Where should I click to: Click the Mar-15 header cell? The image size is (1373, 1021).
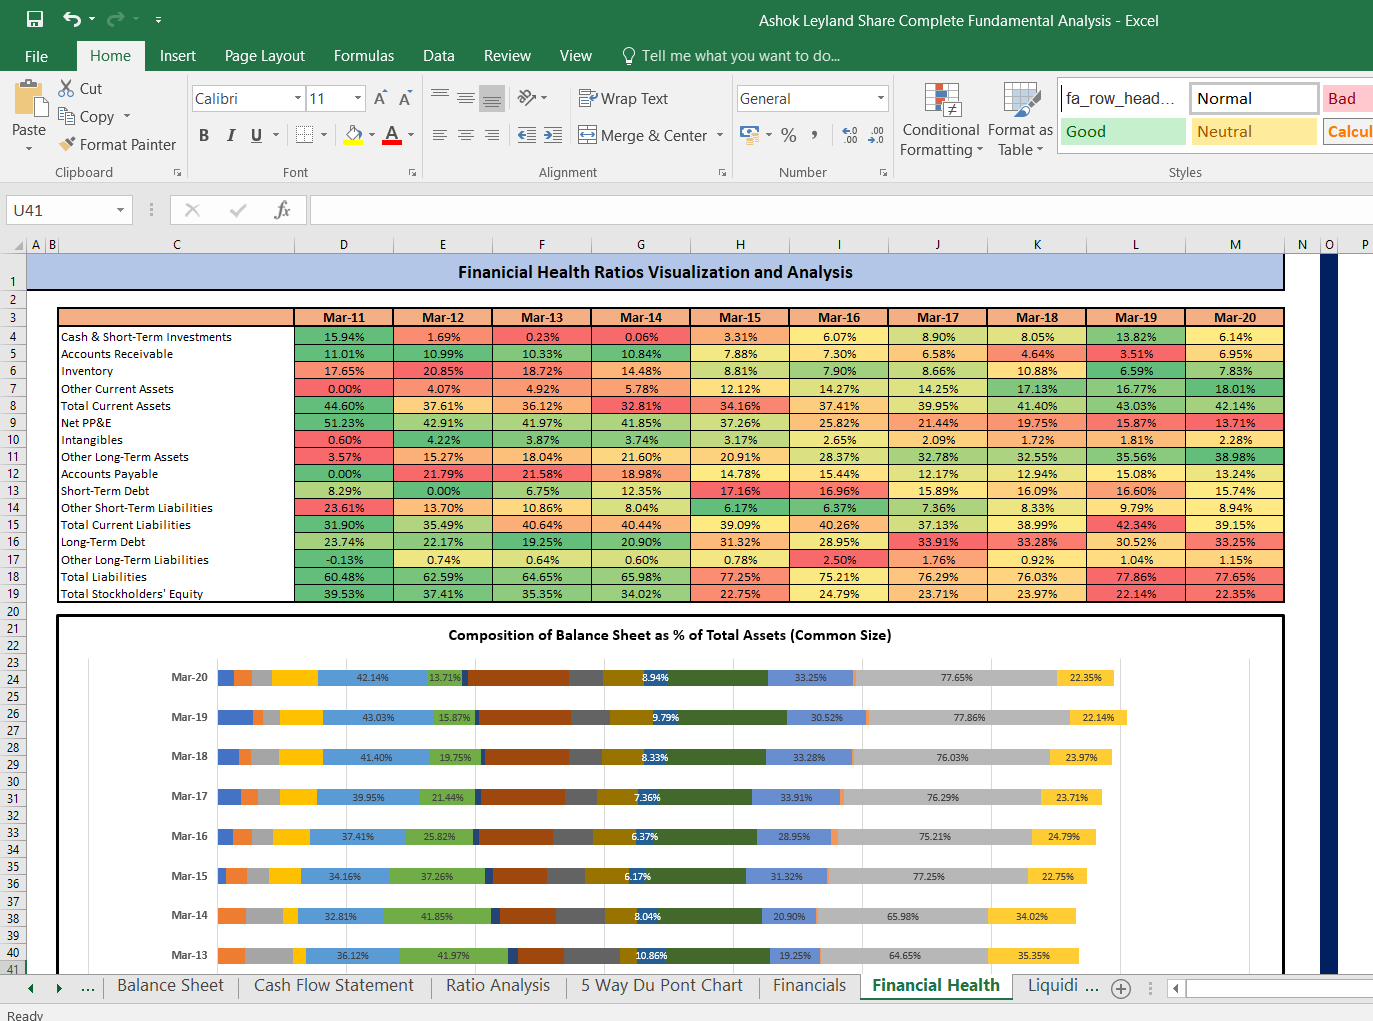[740, 317]
